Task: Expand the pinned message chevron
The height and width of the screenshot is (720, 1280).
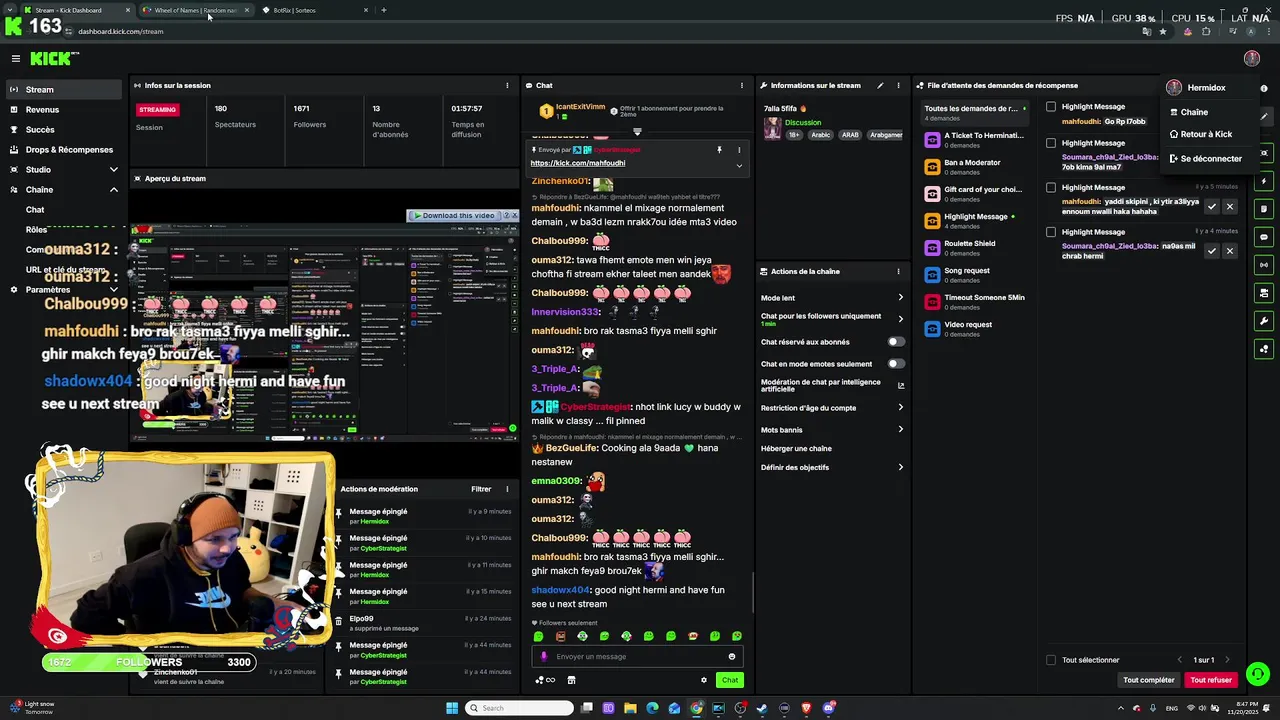Action: pyautogui.click(x=739, y=166)
